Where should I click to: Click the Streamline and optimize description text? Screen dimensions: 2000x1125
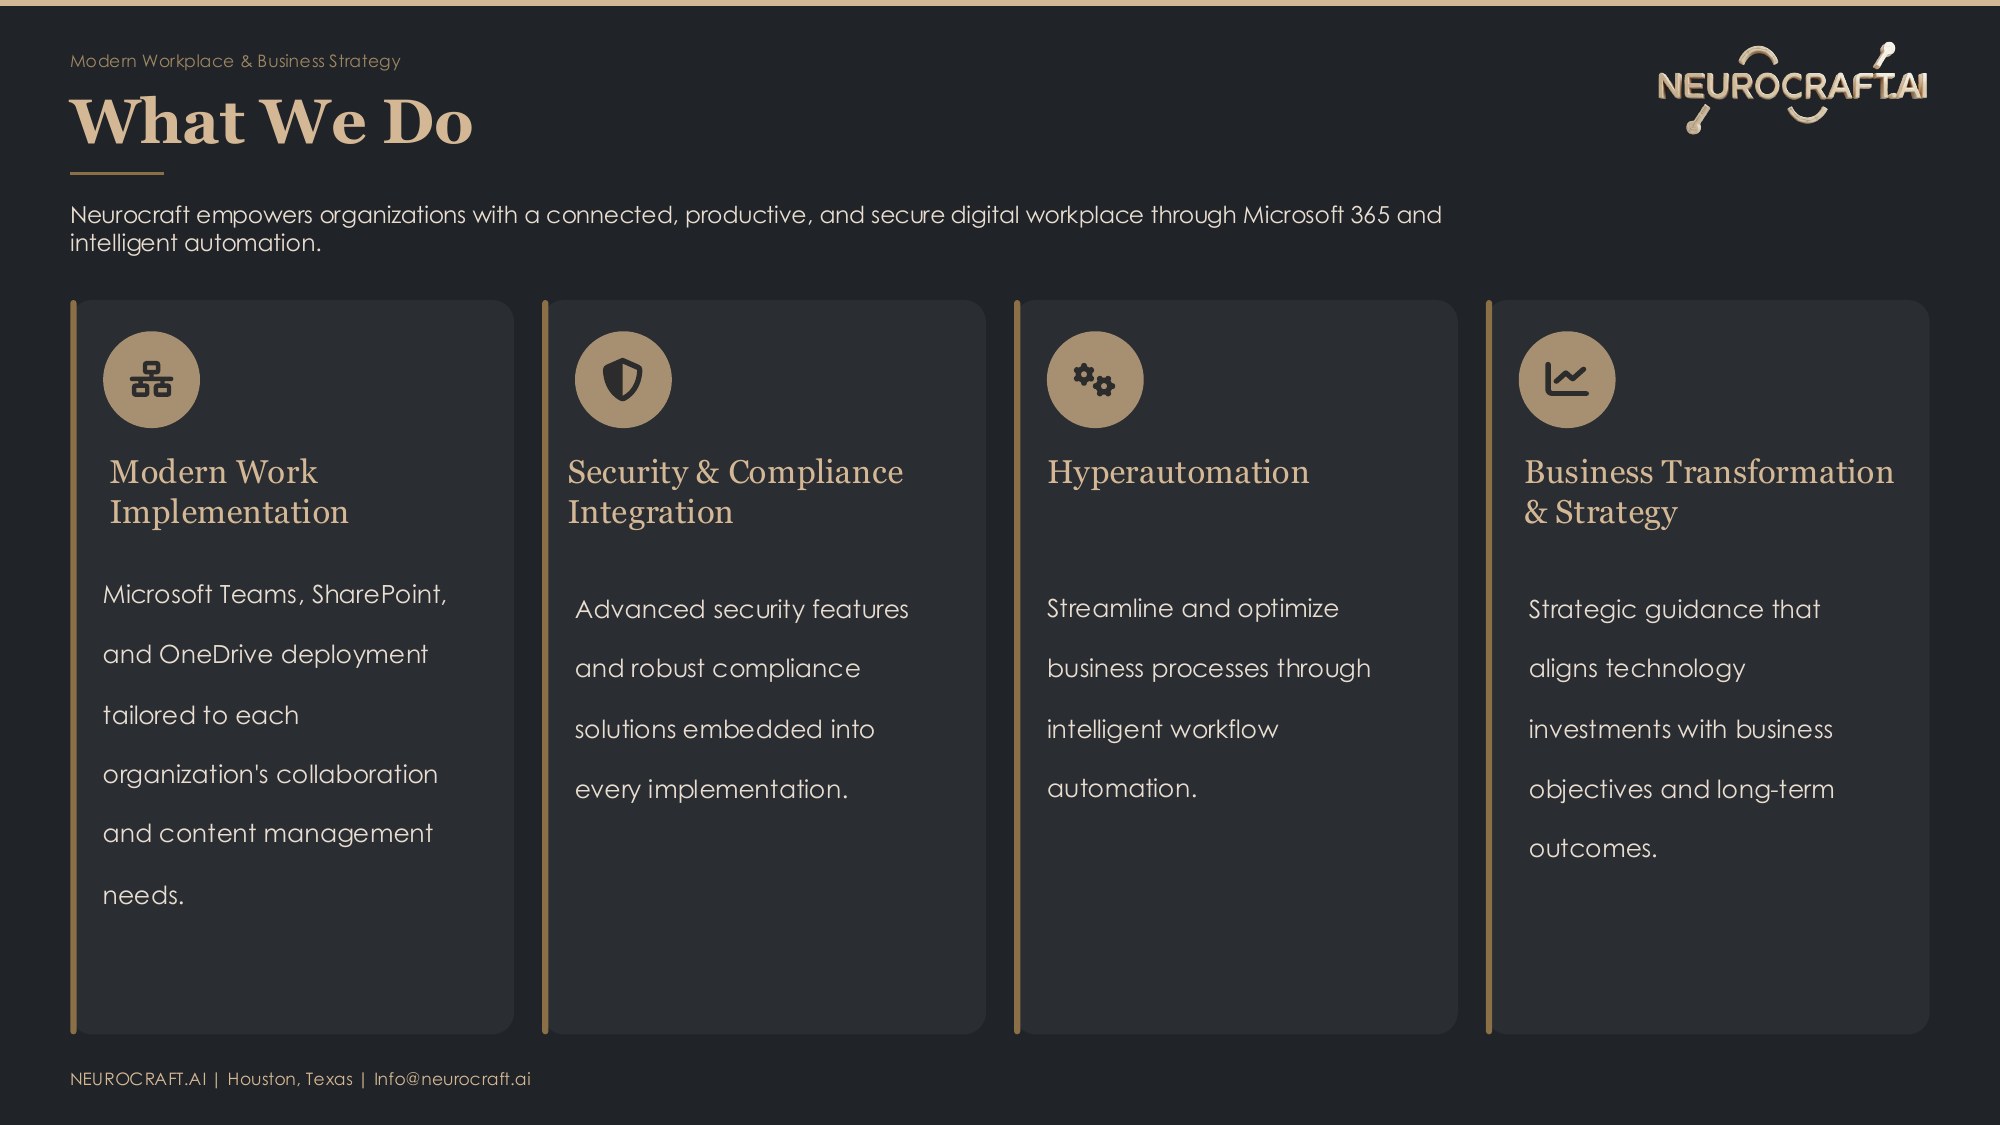click(1208, 698)
